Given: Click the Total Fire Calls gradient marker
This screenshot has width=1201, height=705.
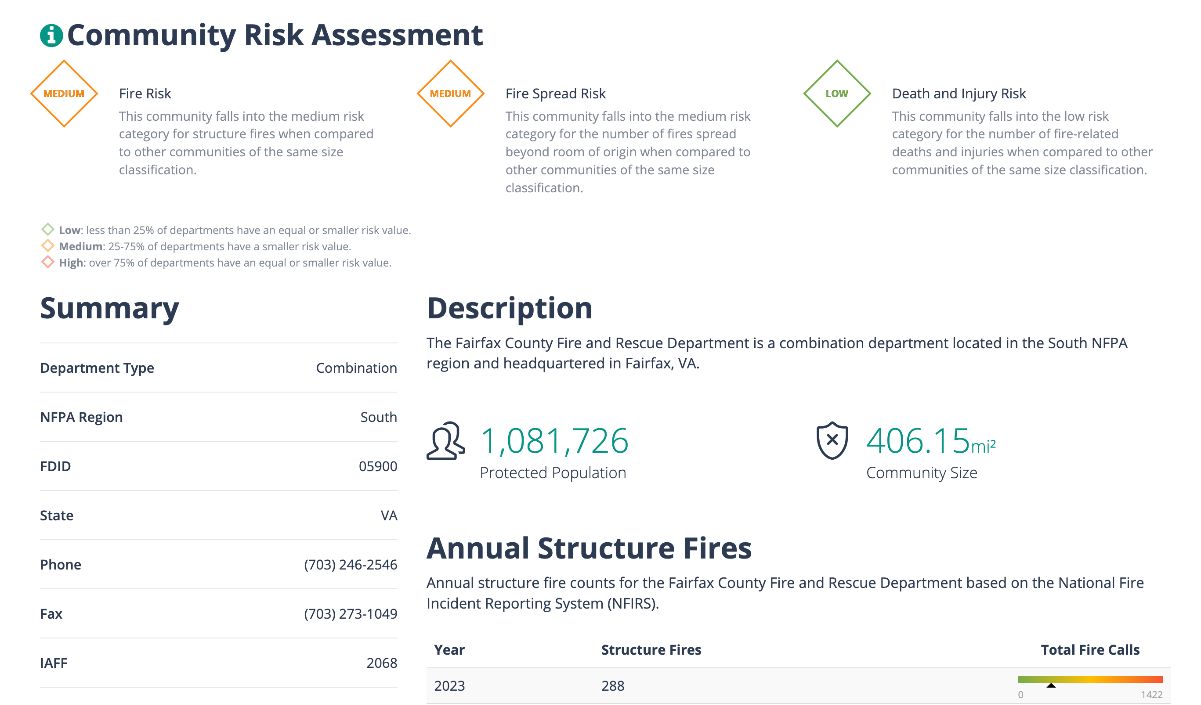Looking at the screenshot, I should pyautogui.click(x=1052, y=686).
